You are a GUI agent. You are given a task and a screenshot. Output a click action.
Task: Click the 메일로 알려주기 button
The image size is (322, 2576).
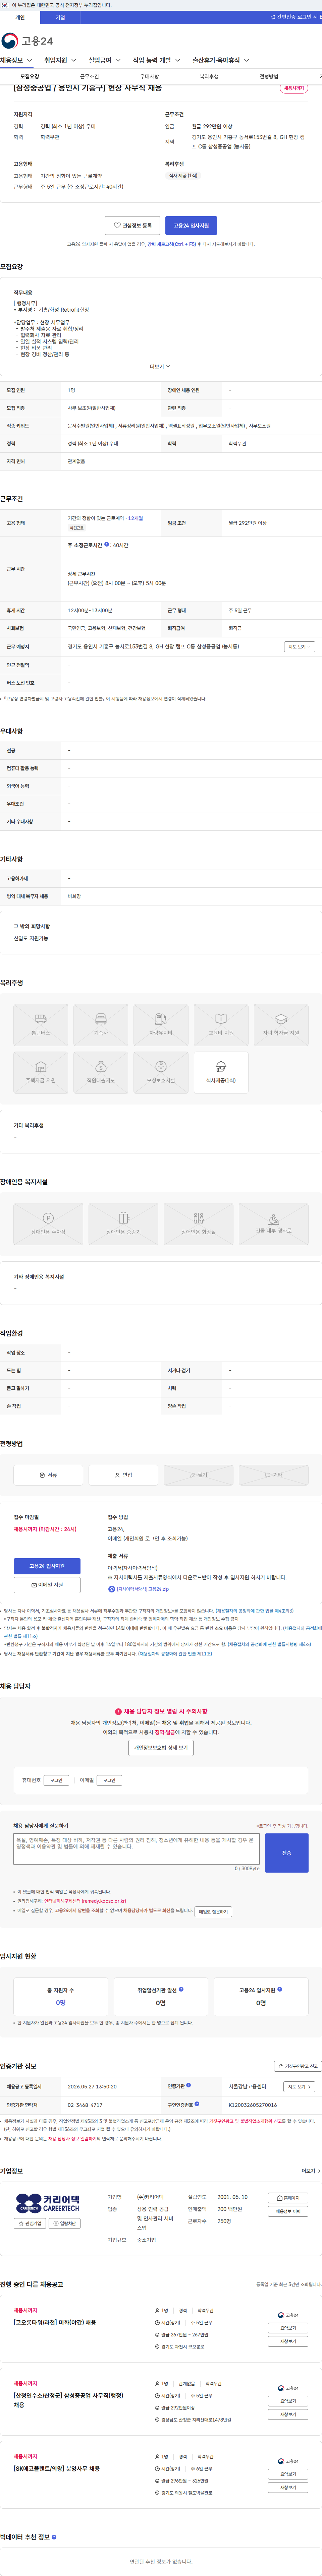[213, 1912]
